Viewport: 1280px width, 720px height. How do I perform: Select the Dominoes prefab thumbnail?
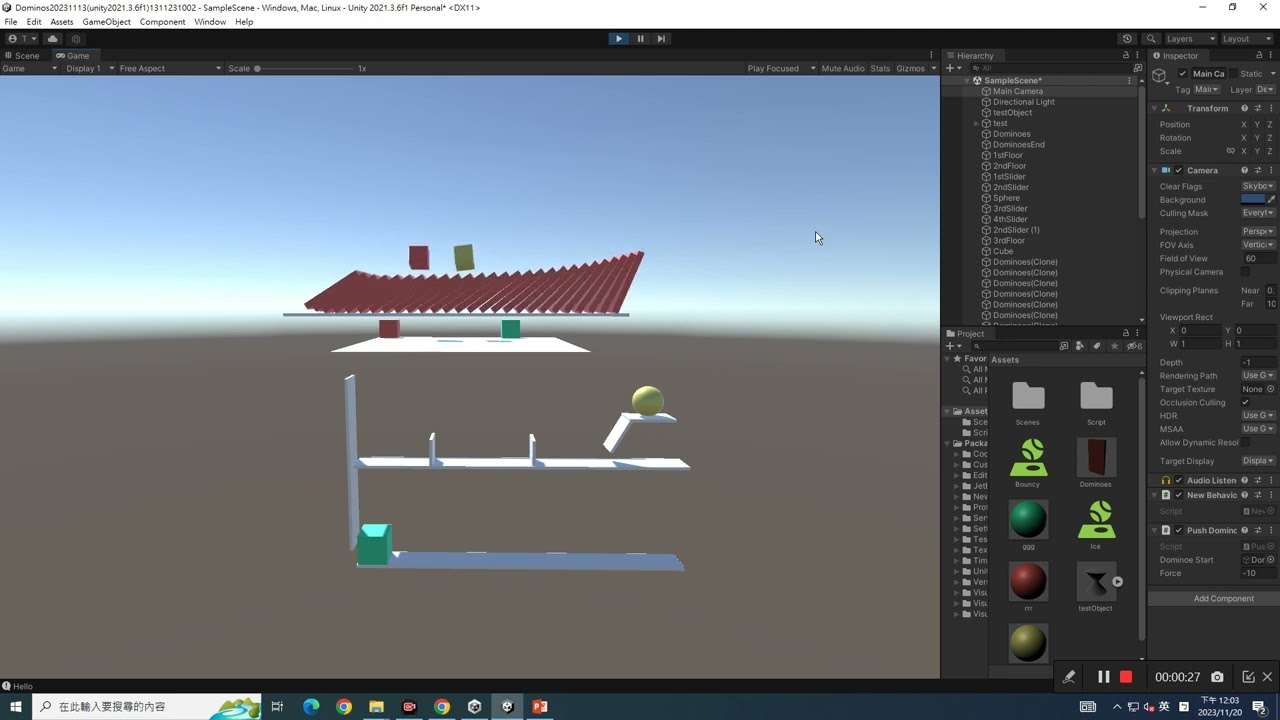[1096, 458]
